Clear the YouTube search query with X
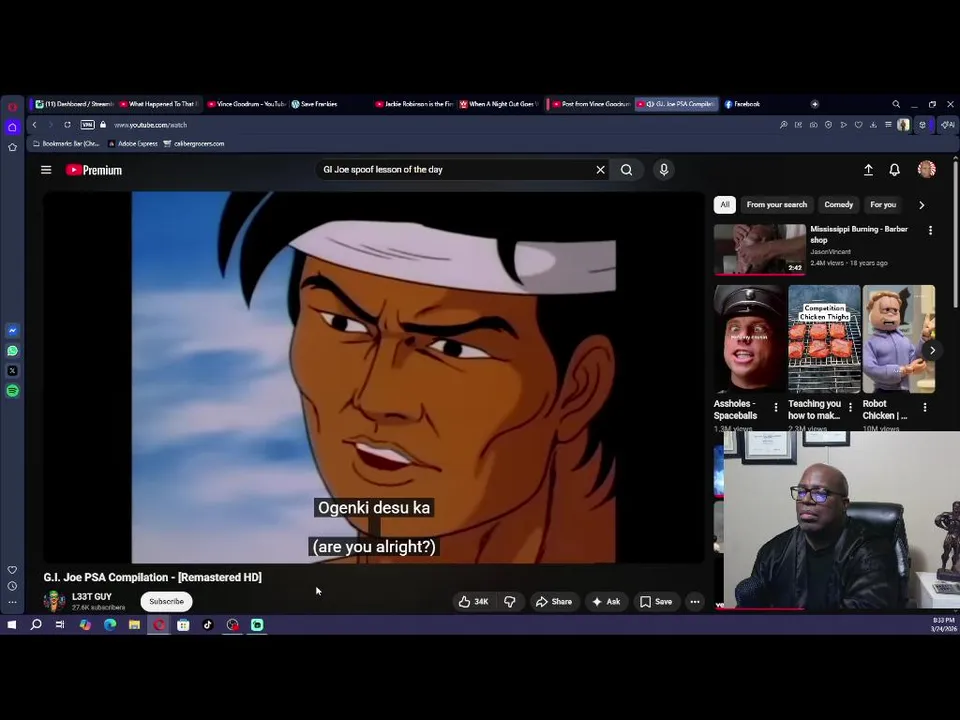960x720 pixels. pos(600,170)
